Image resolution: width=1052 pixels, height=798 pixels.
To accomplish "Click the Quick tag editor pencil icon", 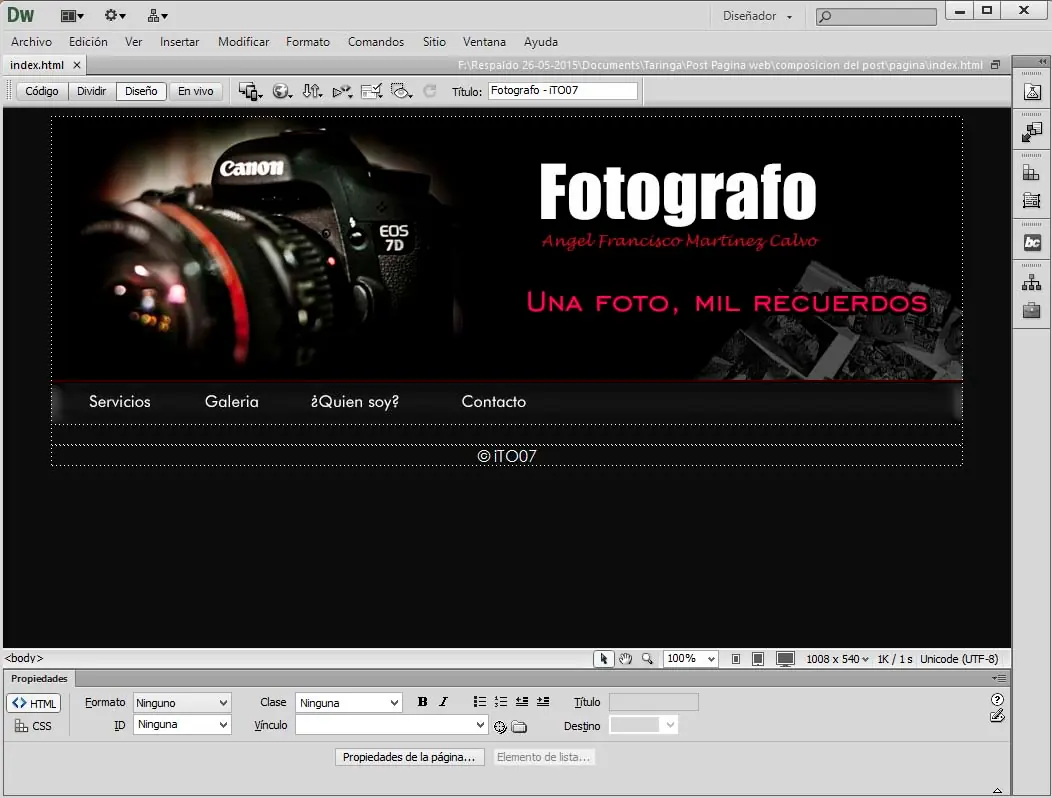I will [998, 716].
